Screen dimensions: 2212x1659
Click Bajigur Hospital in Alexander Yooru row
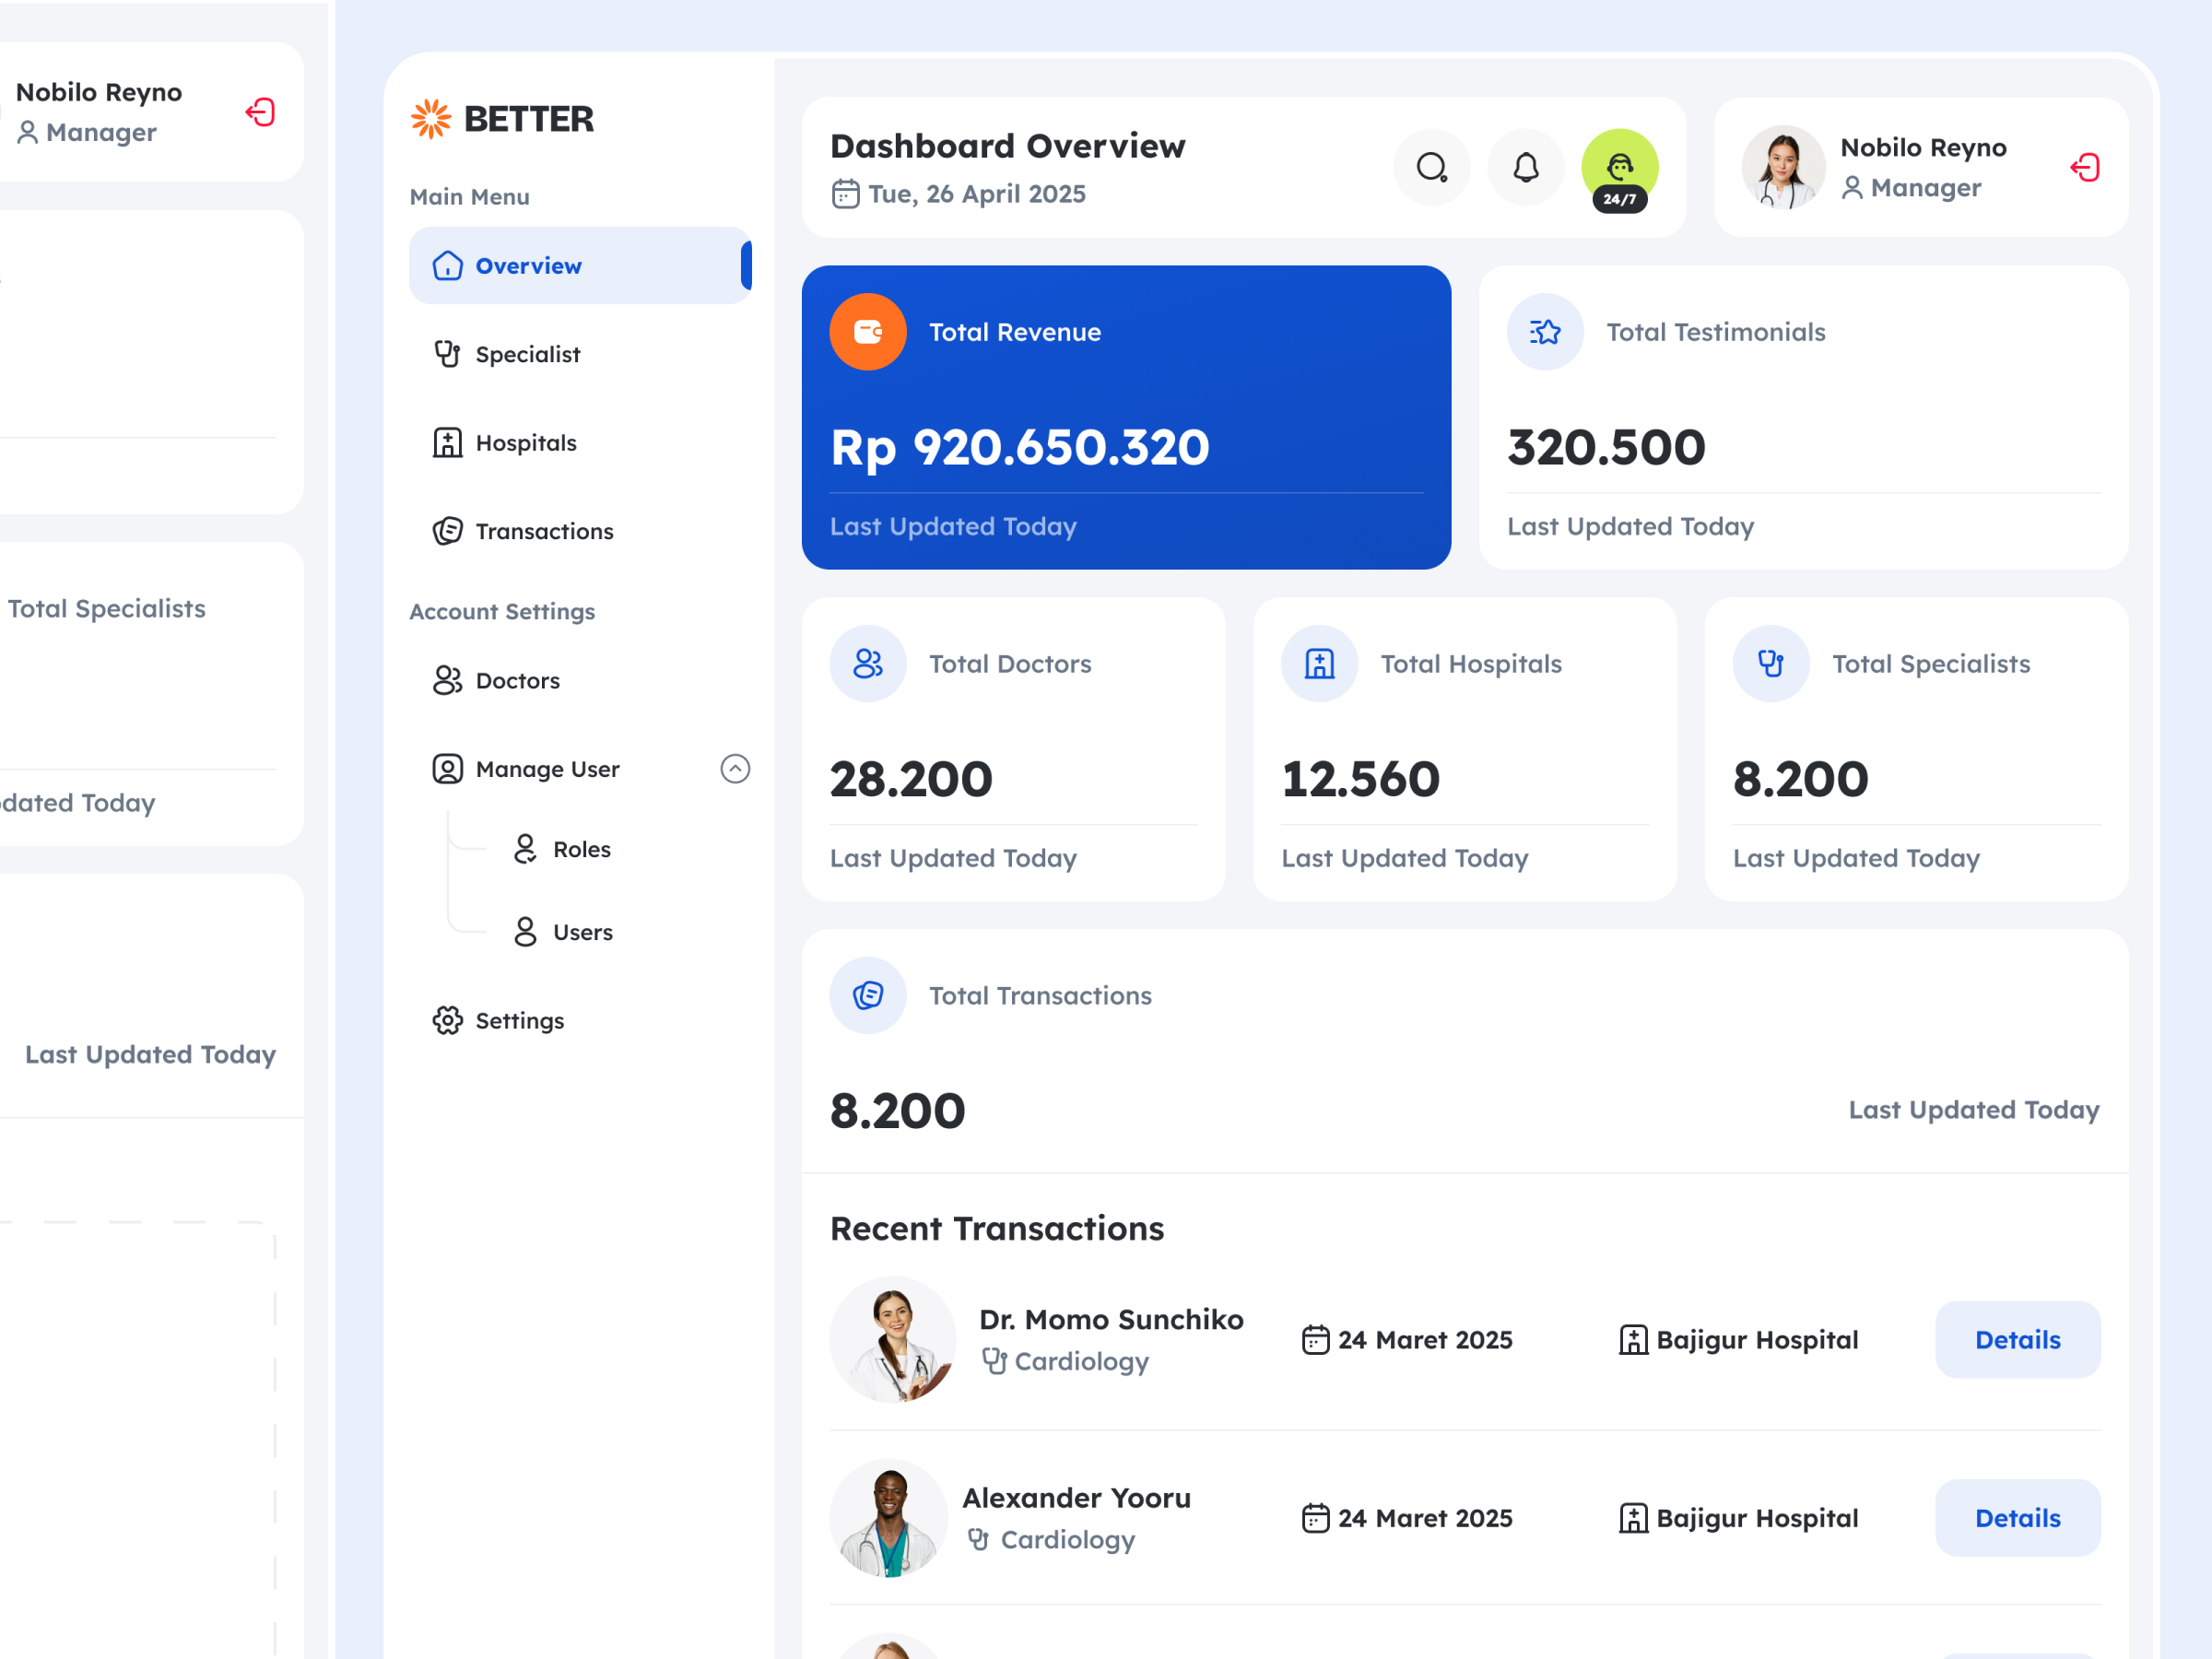coord(1757,1518)
